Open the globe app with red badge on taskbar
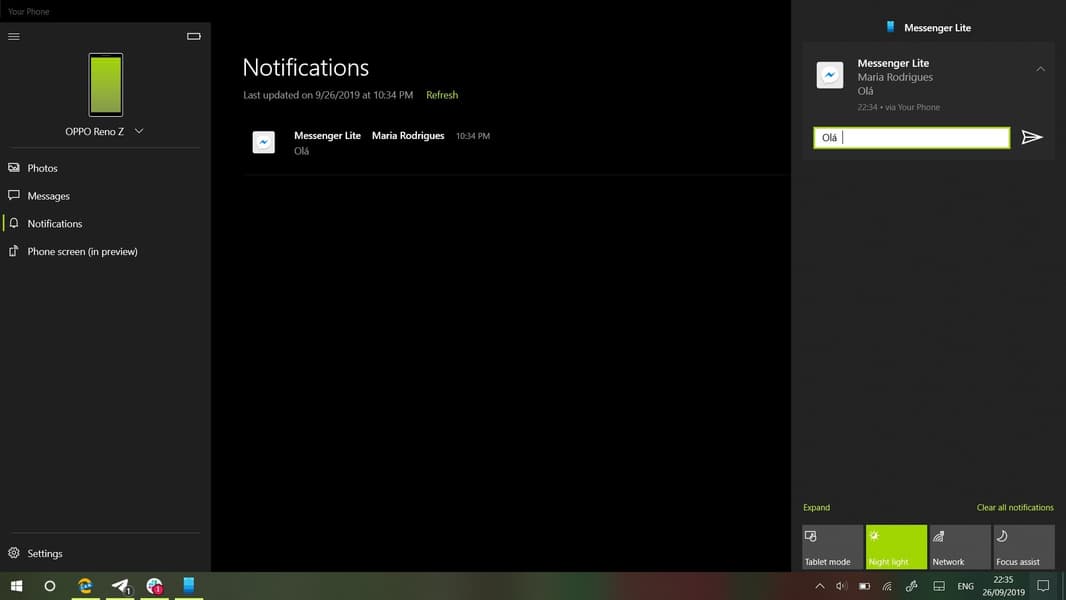Viewport: 1066px width, 600px height. click(154, 586)
